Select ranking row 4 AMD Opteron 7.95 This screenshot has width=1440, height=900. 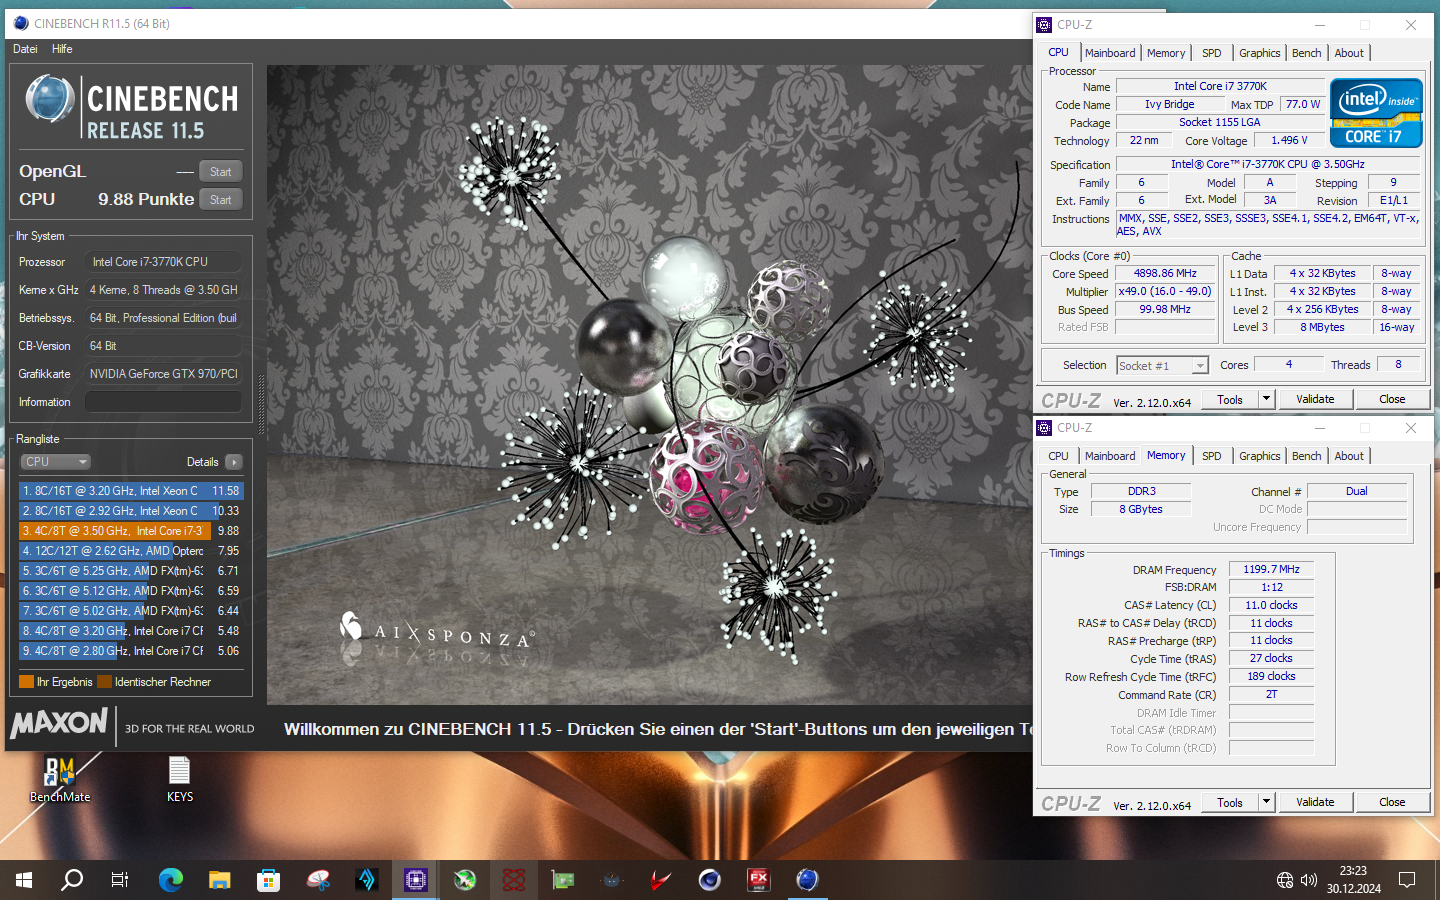(131, 551)
